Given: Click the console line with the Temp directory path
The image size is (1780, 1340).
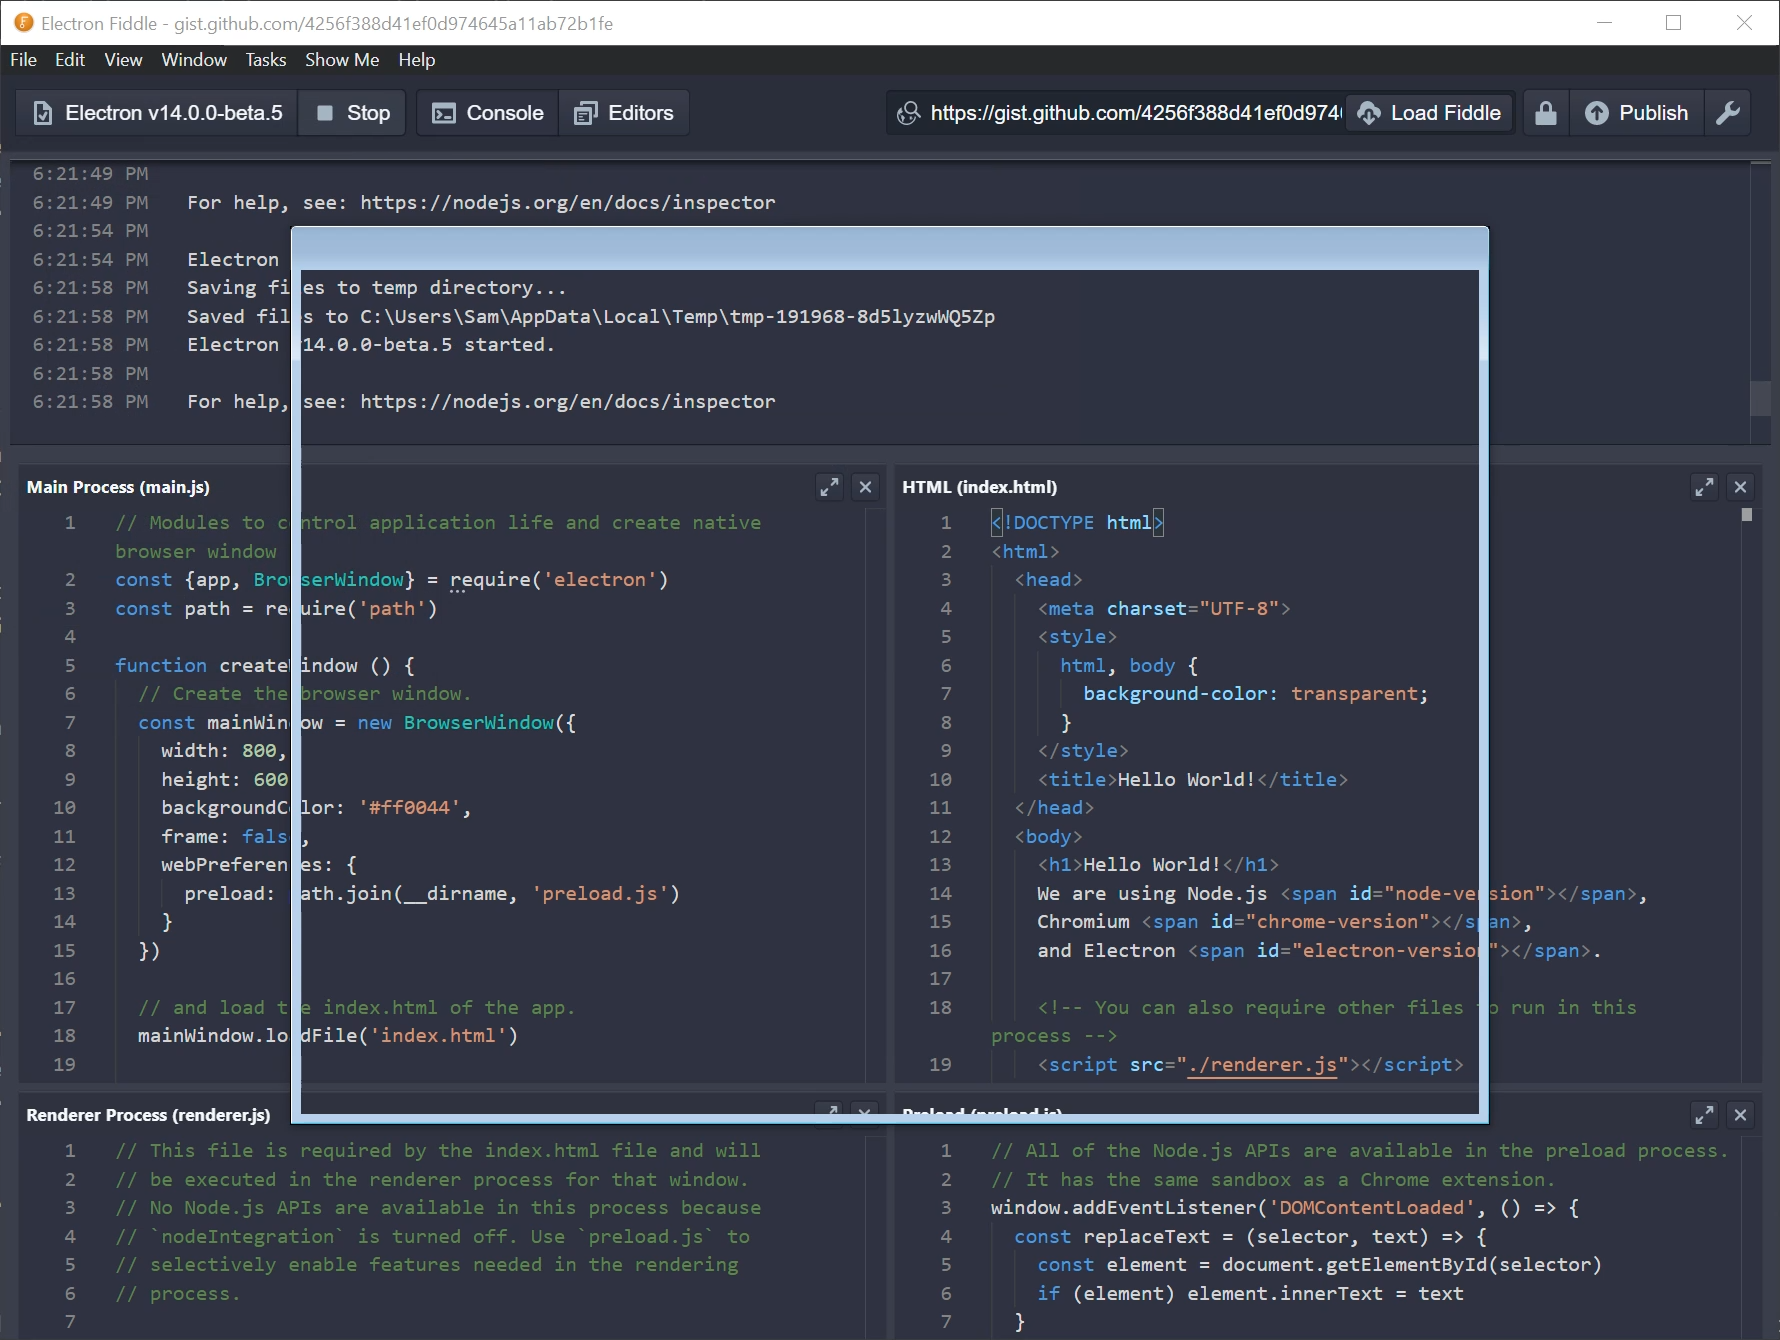Looking at the screenshot, I should tap(591, 316).
